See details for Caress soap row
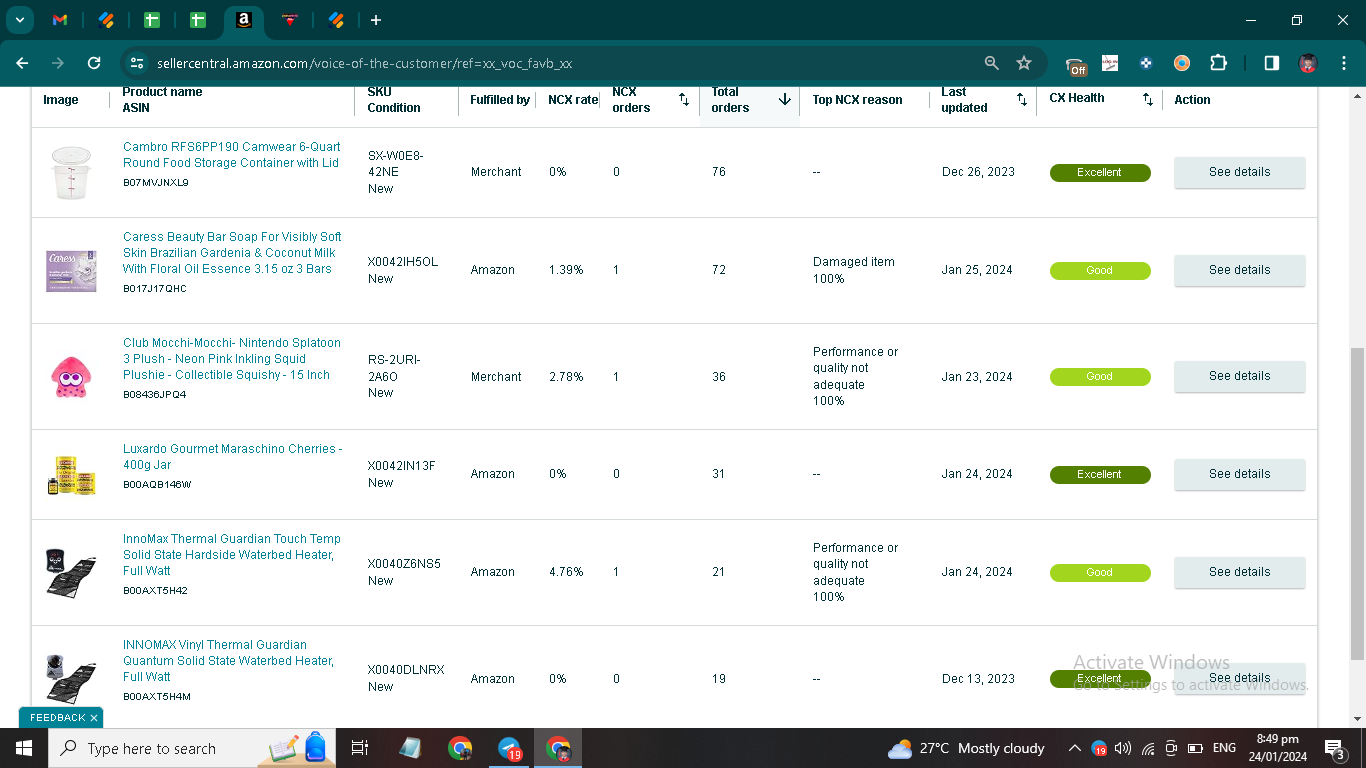Image resolution: width=1366 pixels, height=768 pixels. [1239, 270]
